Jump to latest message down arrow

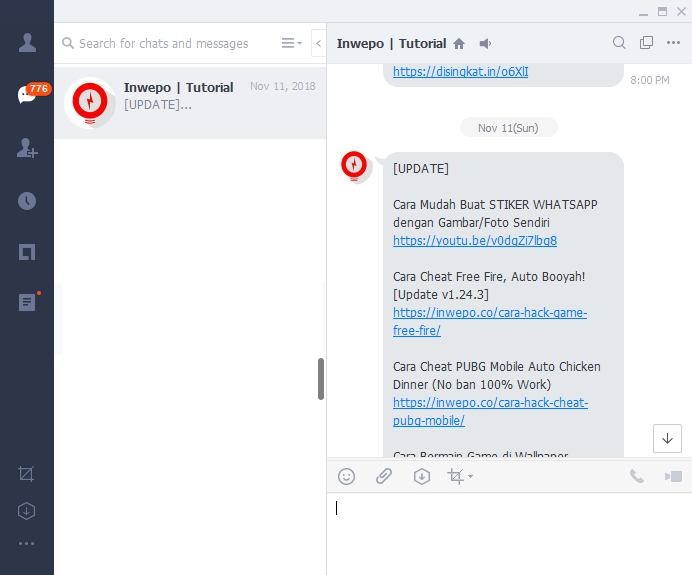point(668,438)
